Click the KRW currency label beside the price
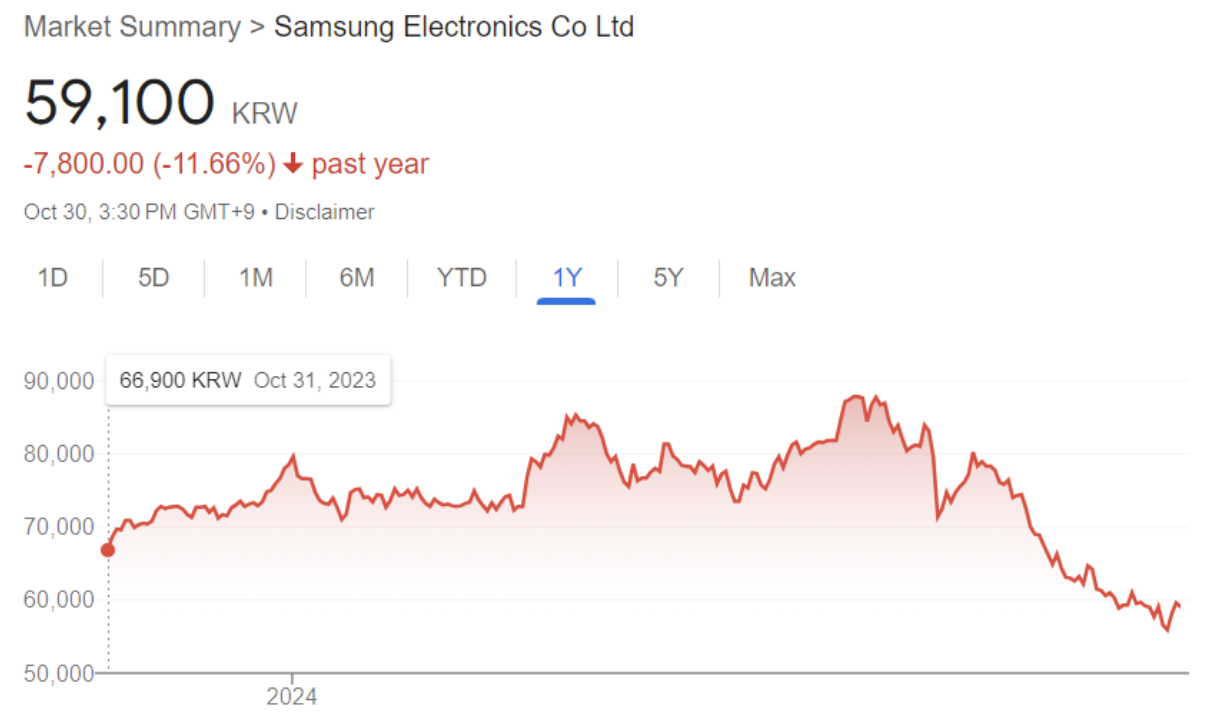1216x720 pixels. pyautogui.click(x=265, y=113)
